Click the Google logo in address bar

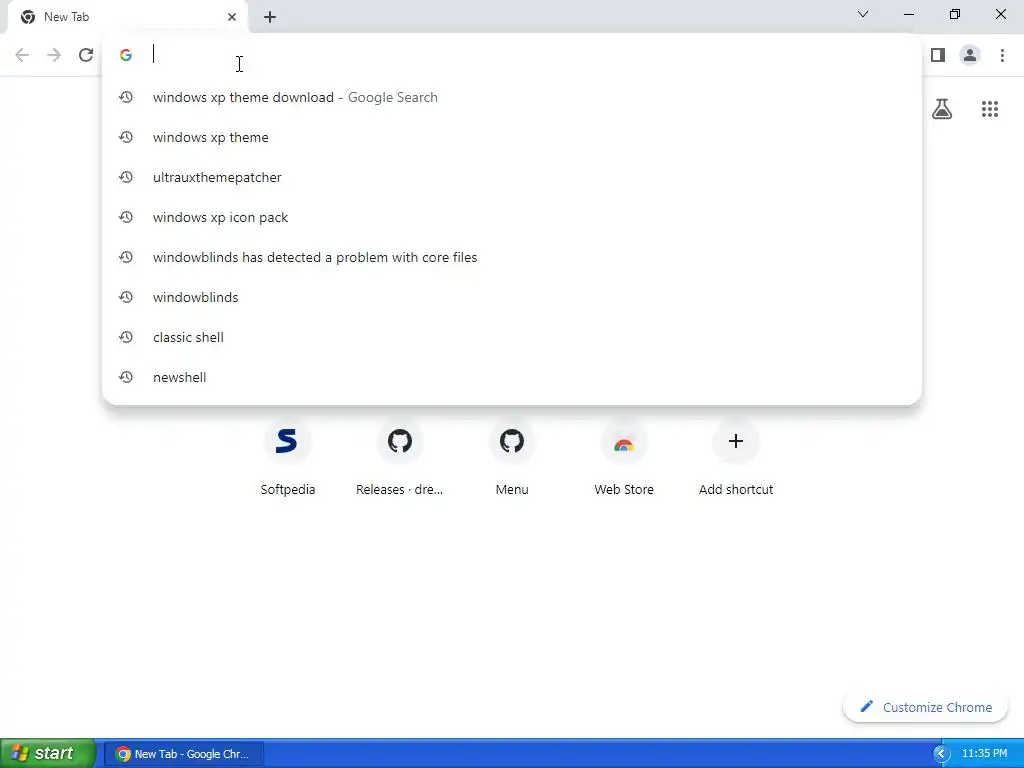point(126,55)
